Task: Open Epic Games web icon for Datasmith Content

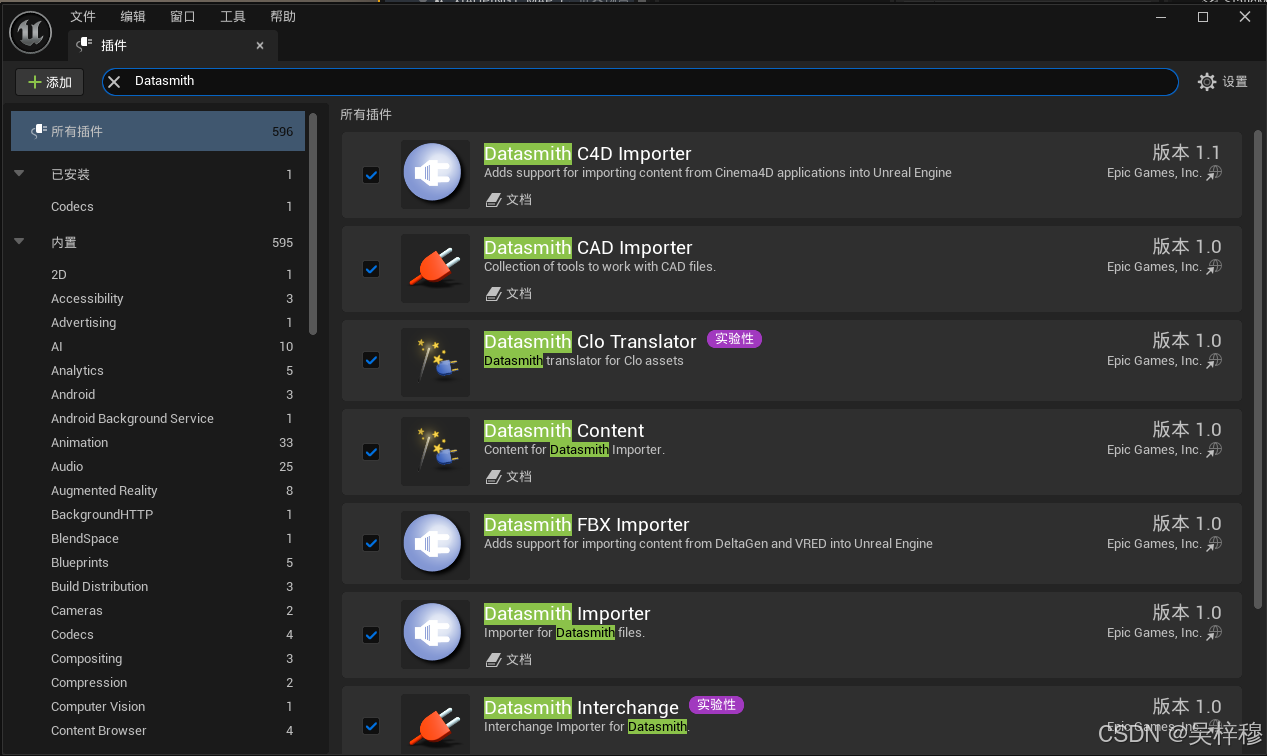Action: click(x=1214, y=450)
